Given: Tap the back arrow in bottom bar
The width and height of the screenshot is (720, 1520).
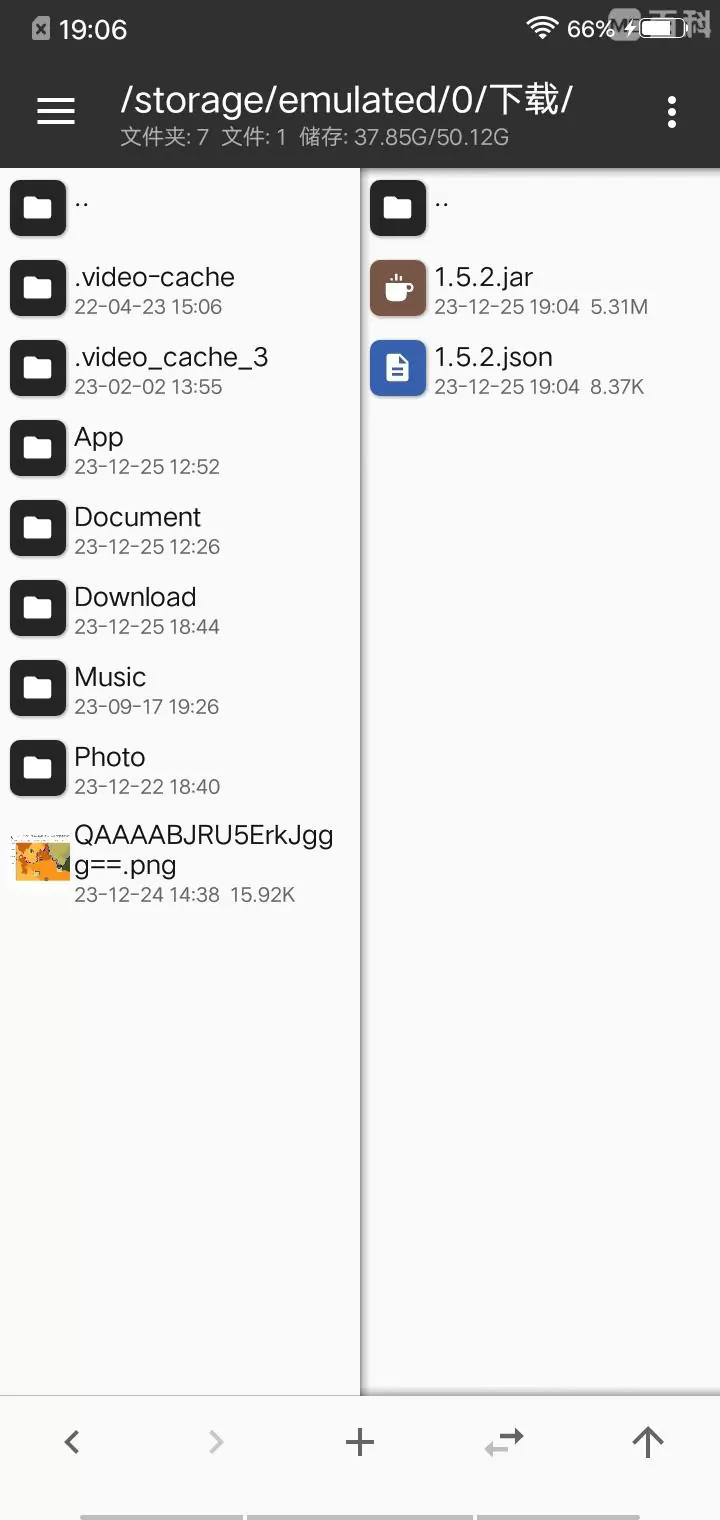Looking at the screenshot, I should pyautogui.click(x=71, y=1441).
